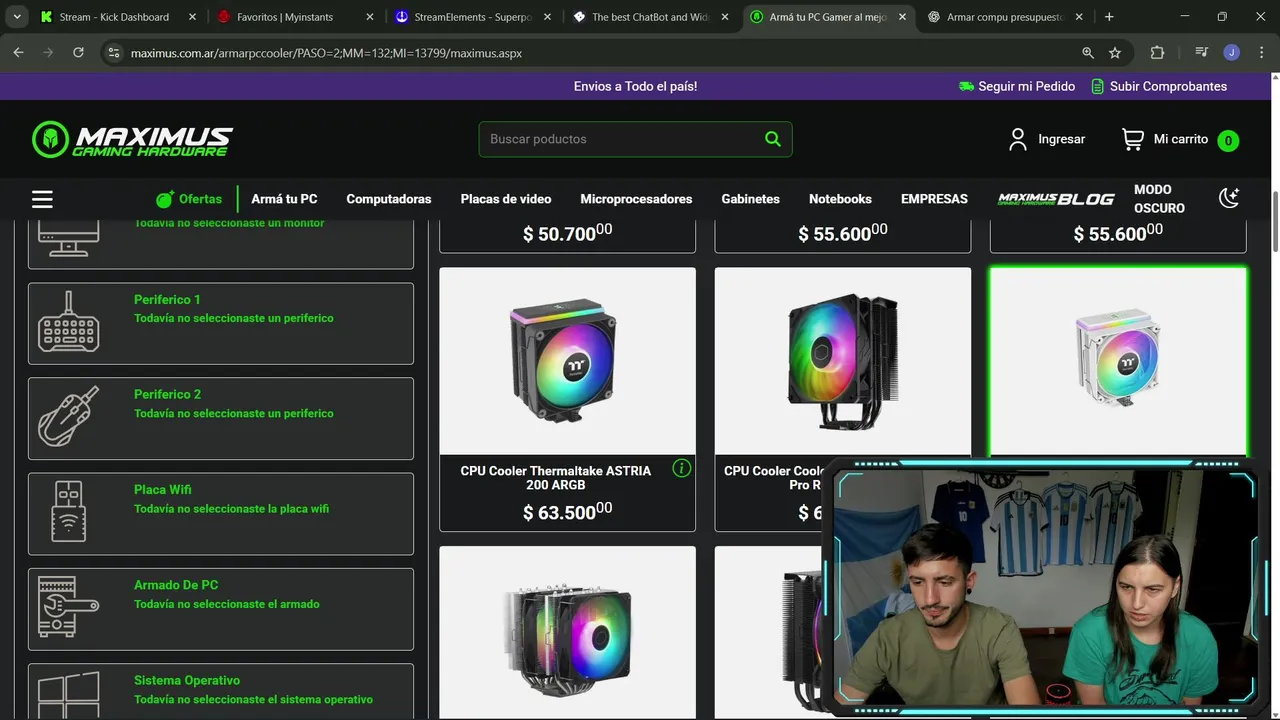Click the green search magnifier icon
Viewport: 1280px width, 720px height.
click(772, 139)
